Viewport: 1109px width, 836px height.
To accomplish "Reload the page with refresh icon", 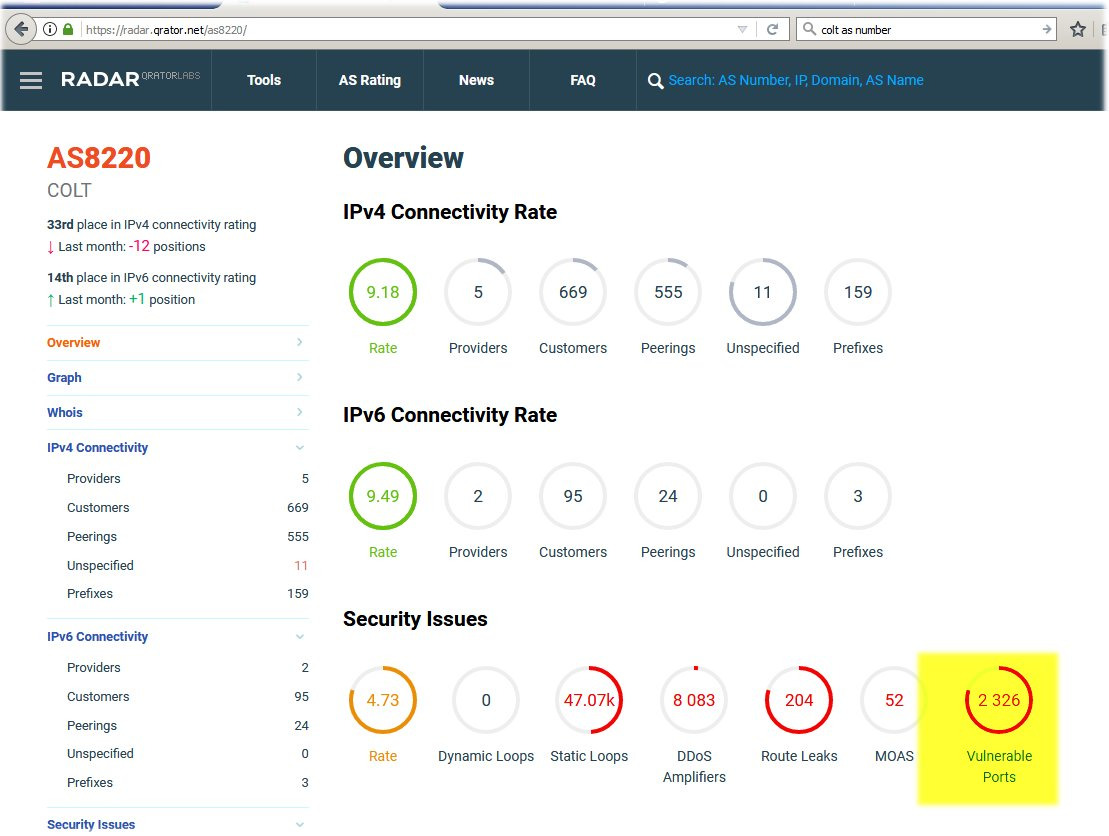I will click(x=772, y=29).
